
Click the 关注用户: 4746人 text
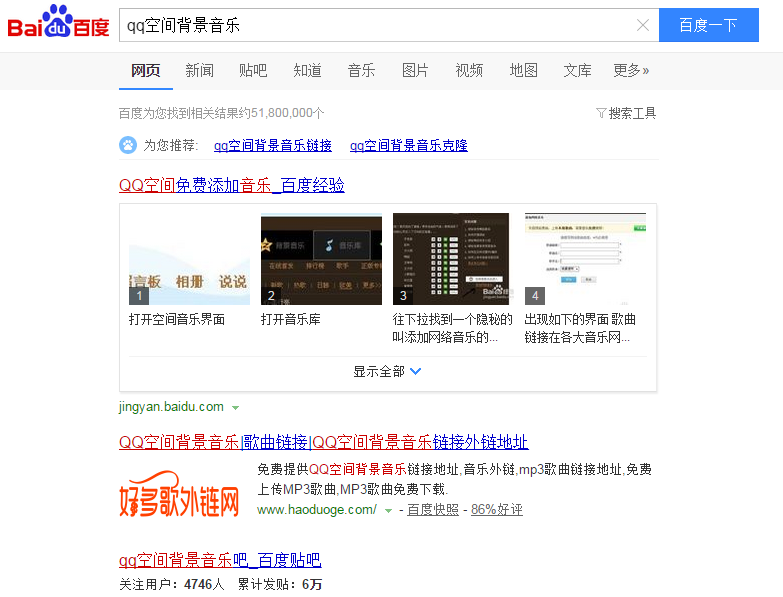tap(172, 584)
